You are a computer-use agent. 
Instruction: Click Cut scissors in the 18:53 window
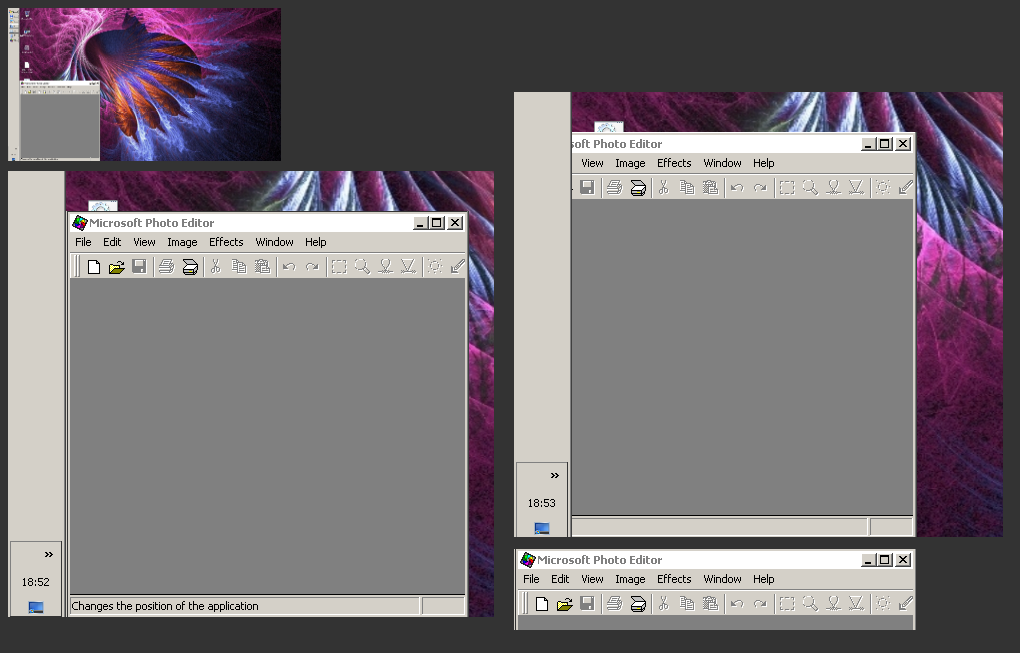[x=664, y=188]
